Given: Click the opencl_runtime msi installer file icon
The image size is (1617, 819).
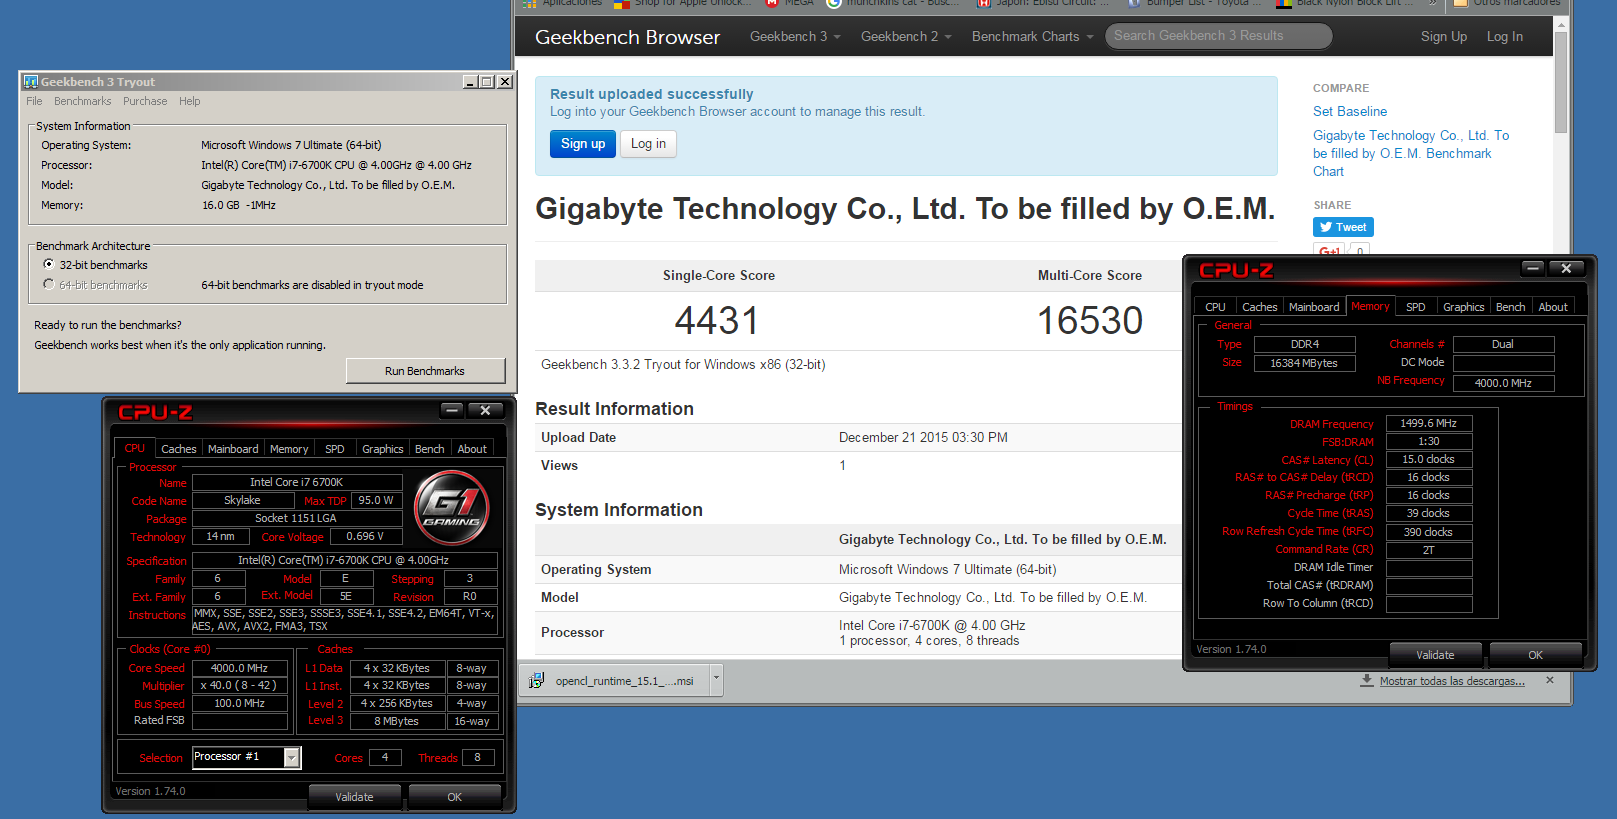Looking at the screenshot, I should [x=537, y=681].
